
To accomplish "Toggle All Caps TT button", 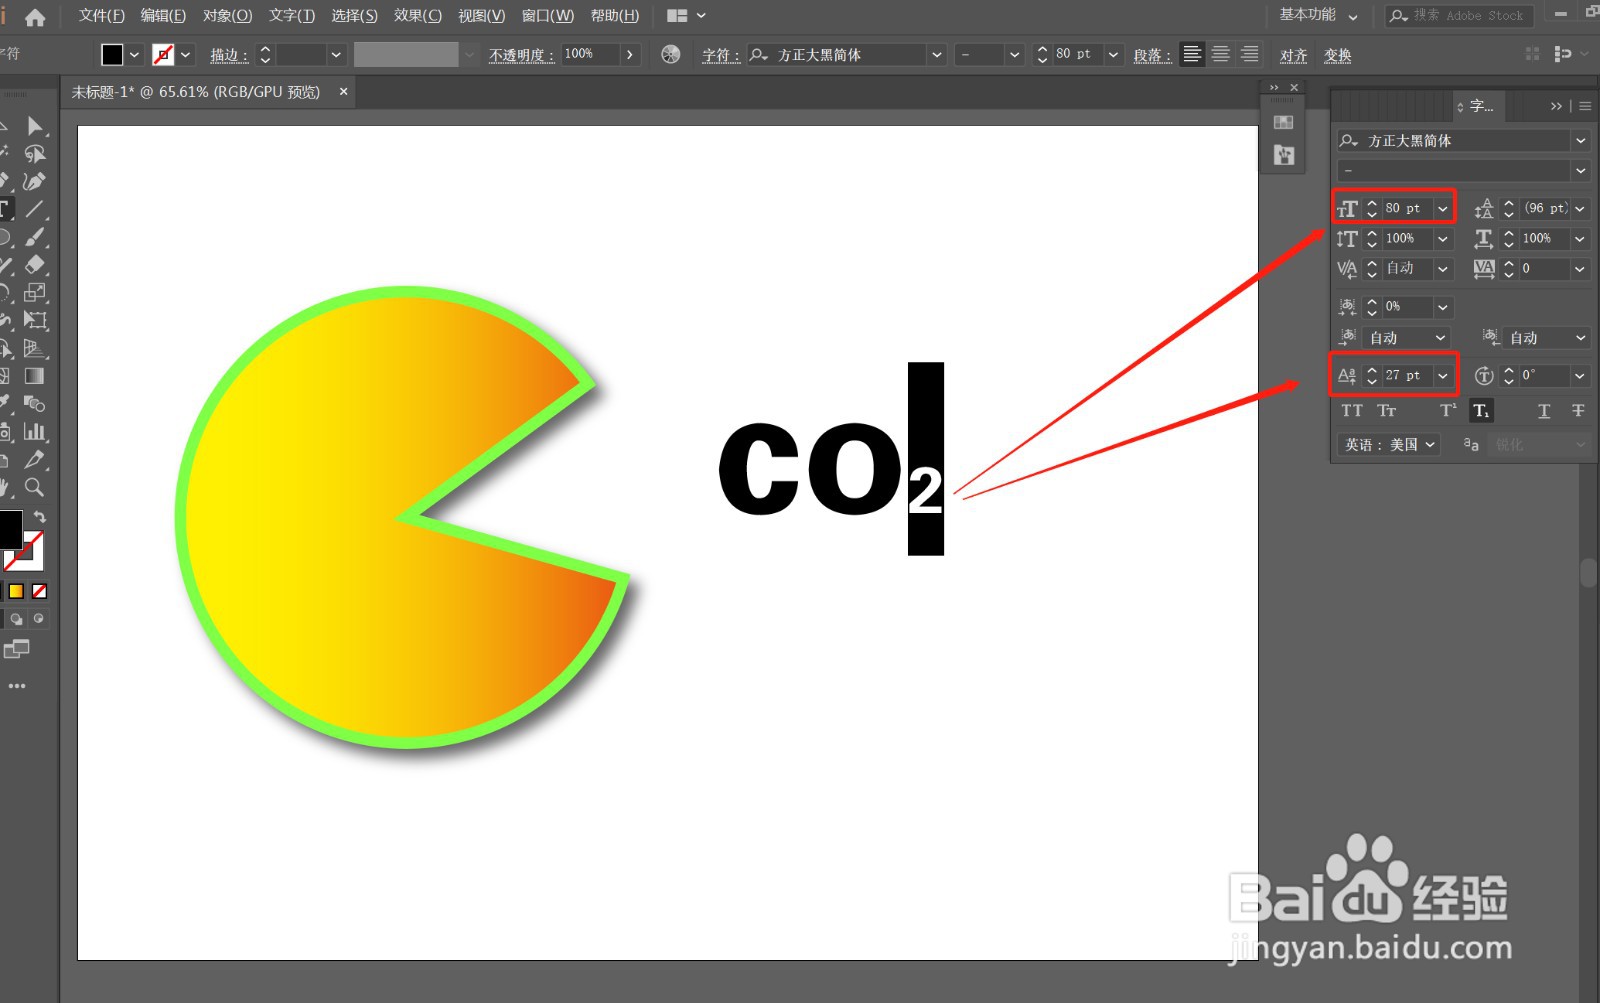I will [x=1352, y=411].
